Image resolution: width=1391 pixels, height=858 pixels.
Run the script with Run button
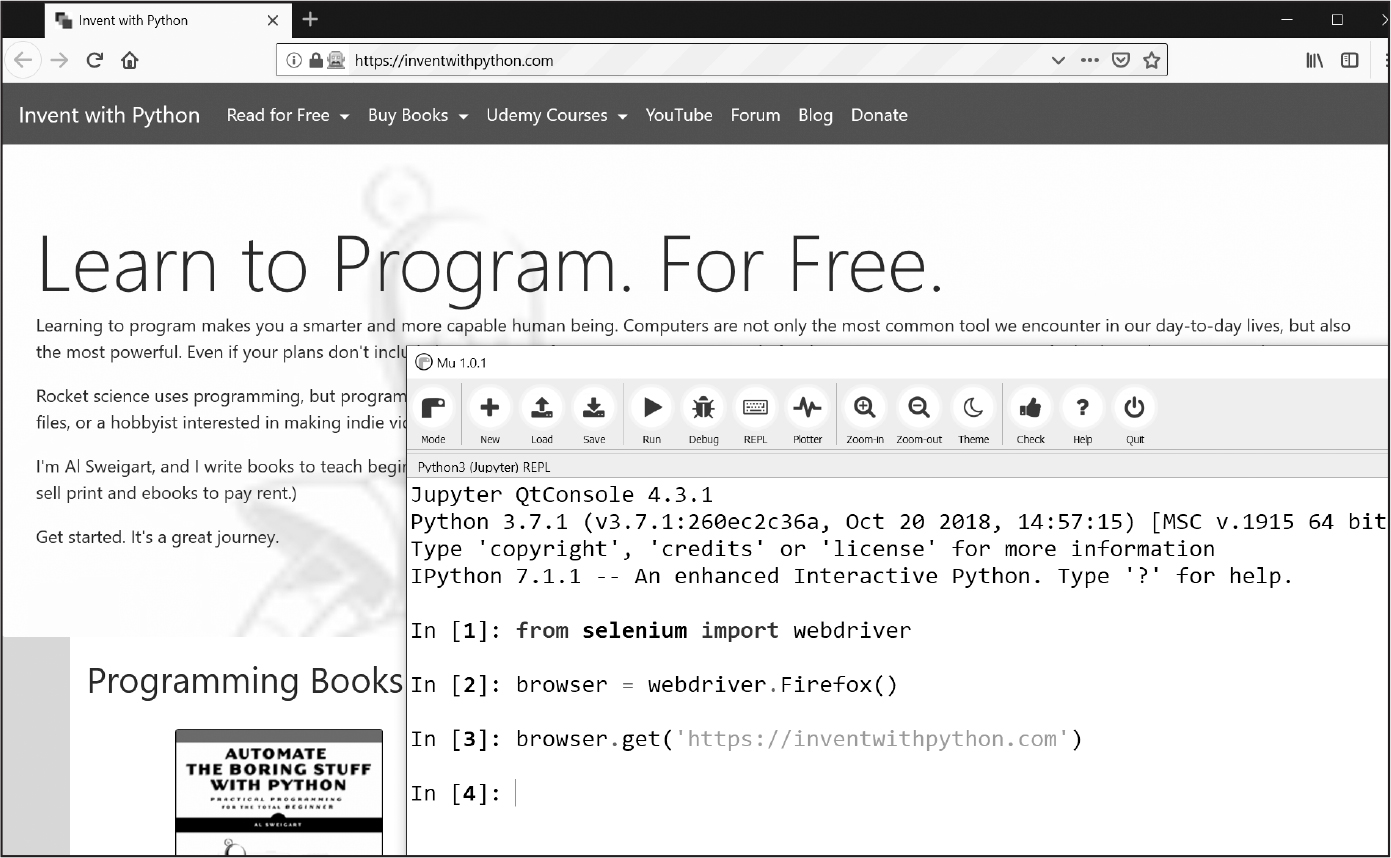[652, 409]
